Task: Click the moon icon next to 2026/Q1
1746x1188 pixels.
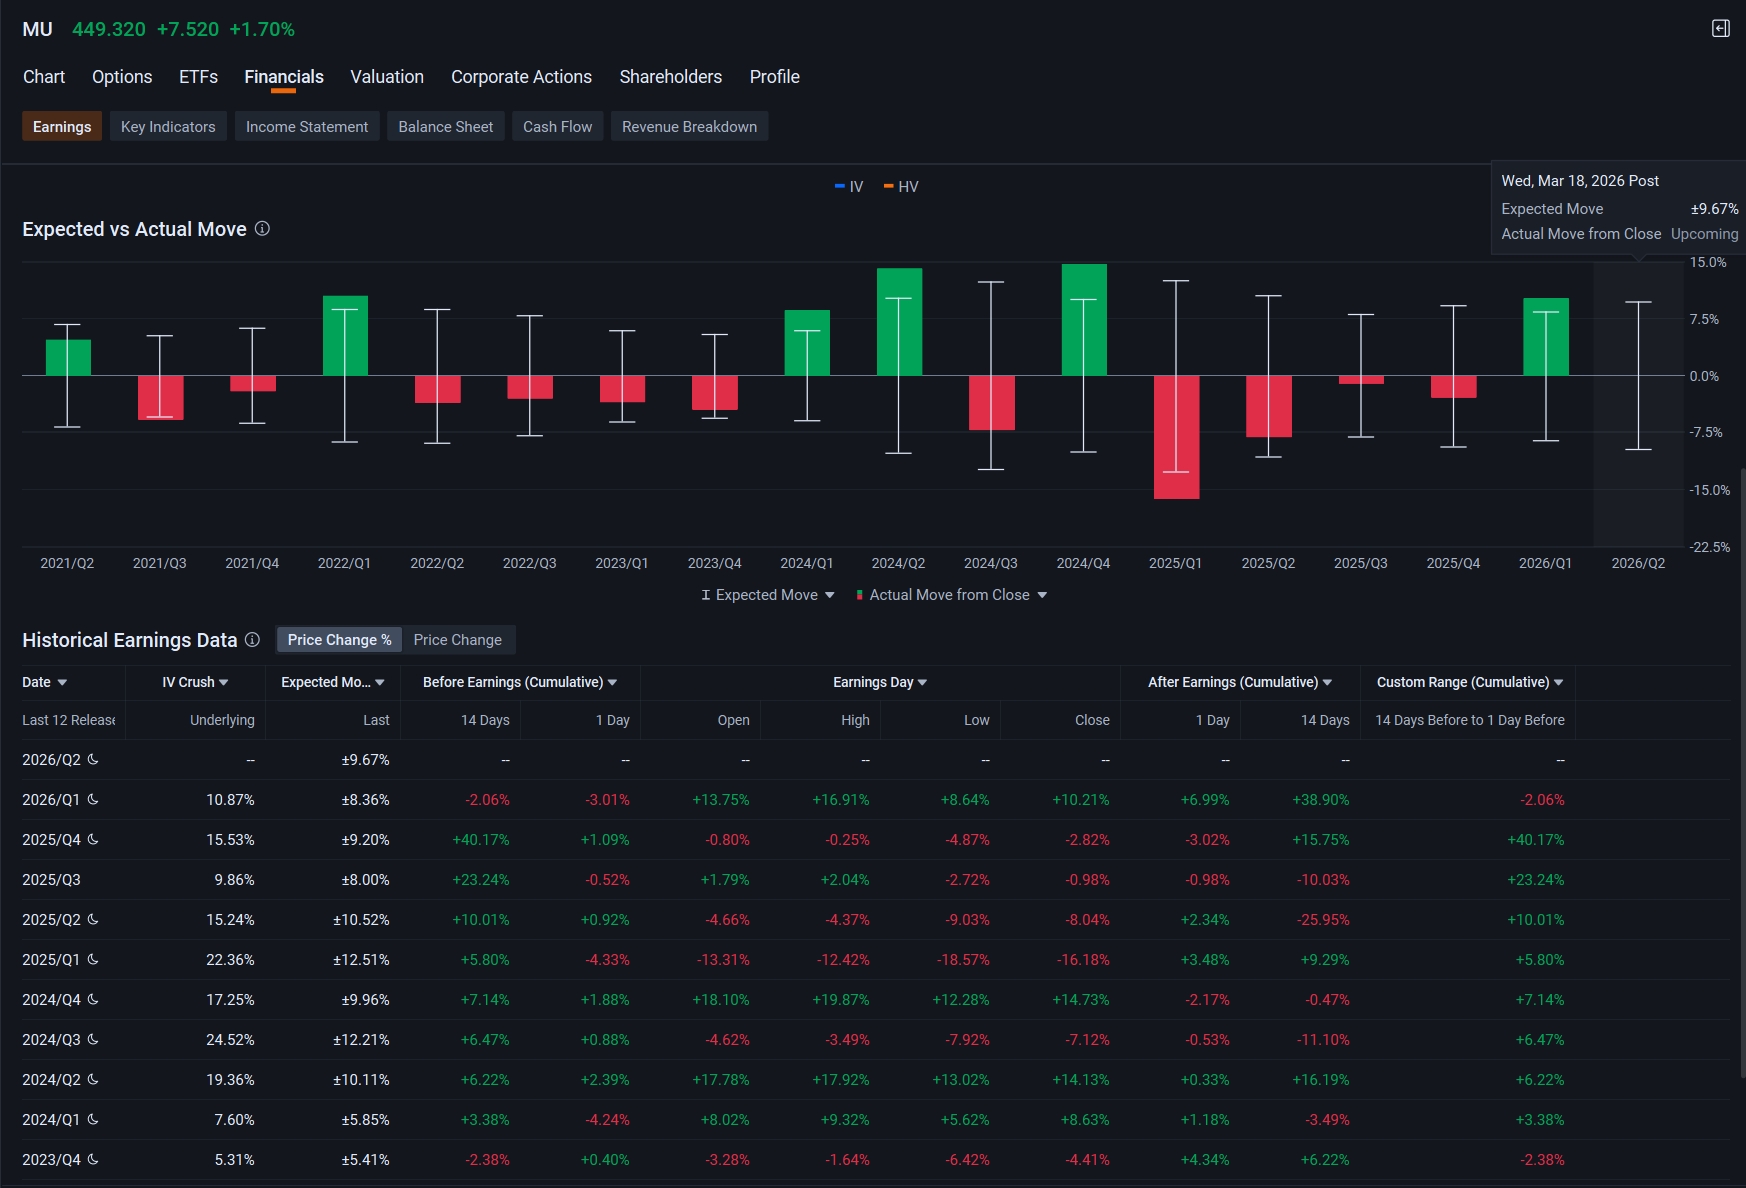Action: coord(93,799)
